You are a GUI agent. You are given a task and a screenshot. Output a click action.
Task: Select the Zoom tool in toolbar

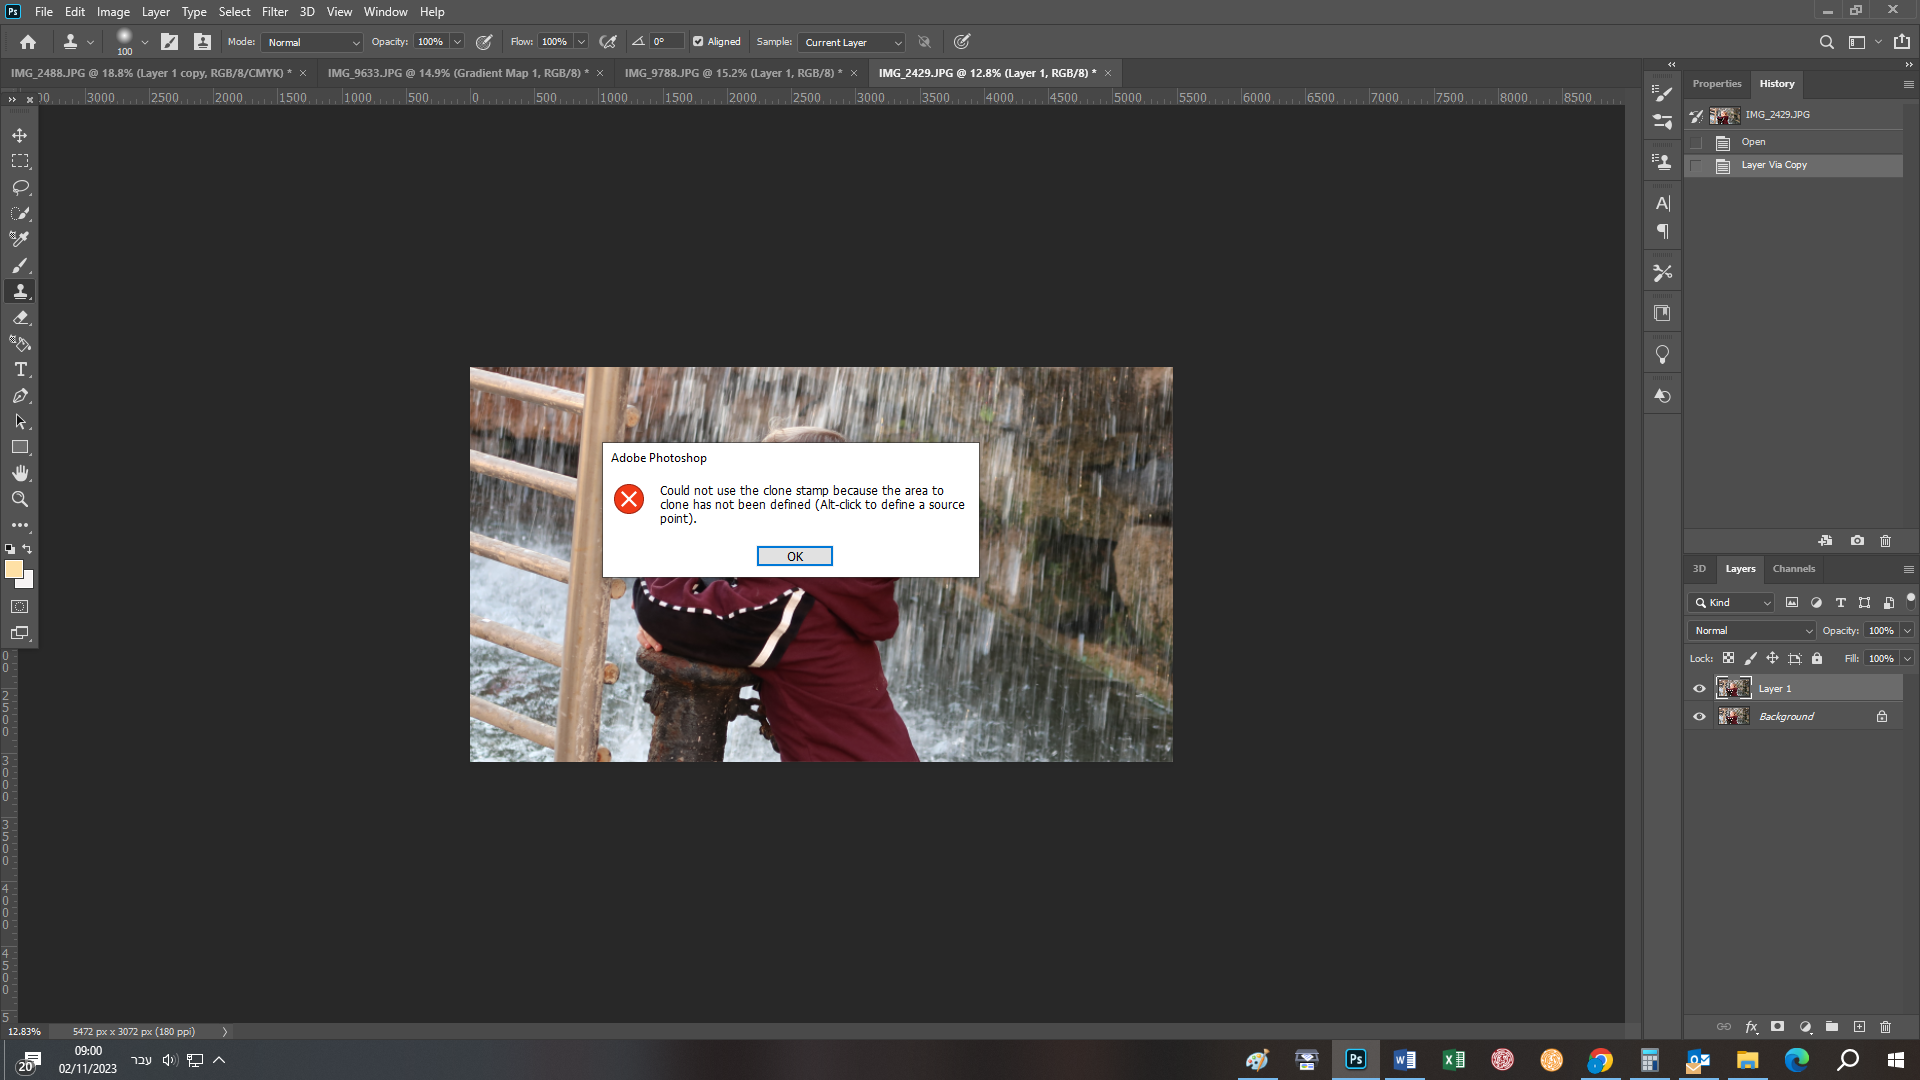(20, 499)
